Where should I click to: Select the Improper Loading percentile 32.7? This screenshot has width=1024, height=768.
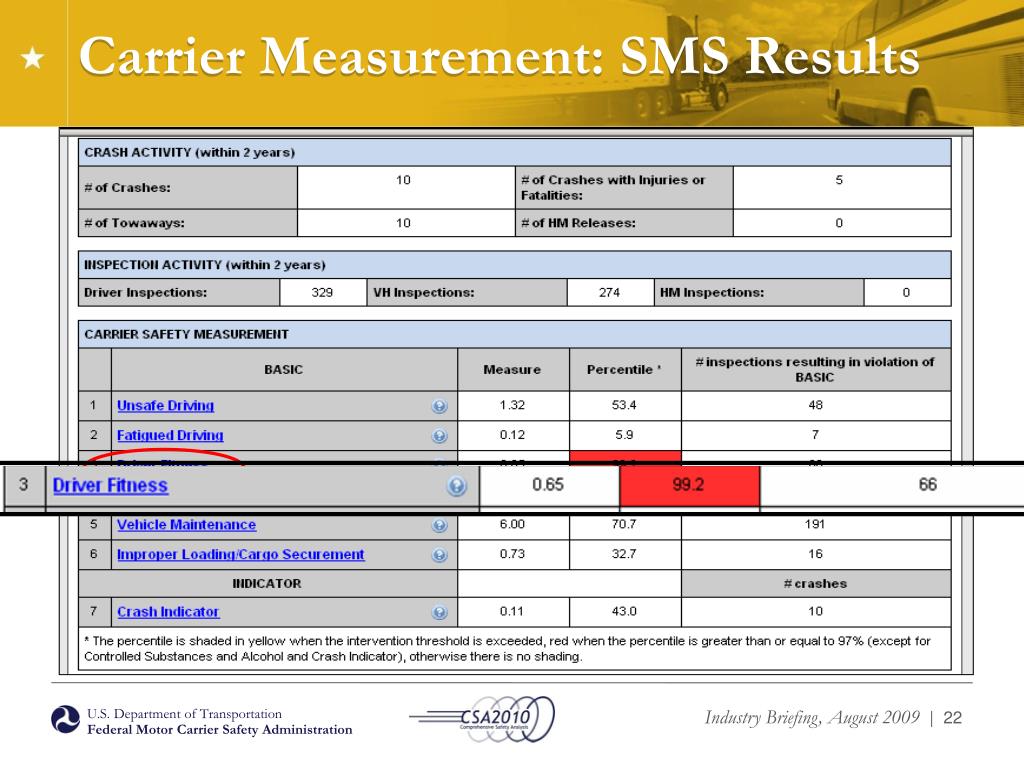tap(624, 554)
